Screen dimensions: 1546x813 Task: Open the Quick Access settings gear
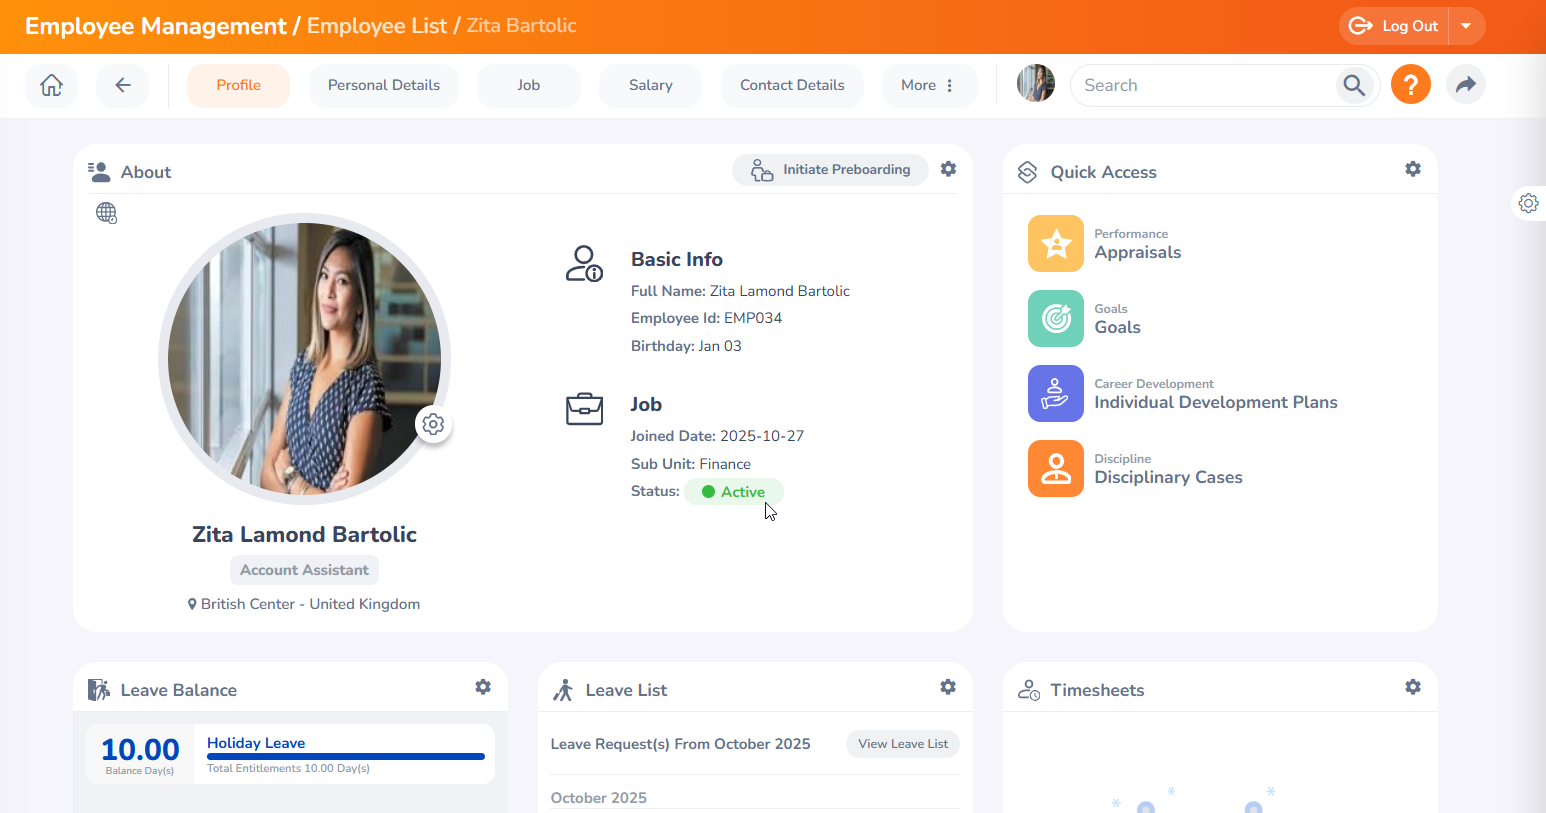tap(1412, 169)
